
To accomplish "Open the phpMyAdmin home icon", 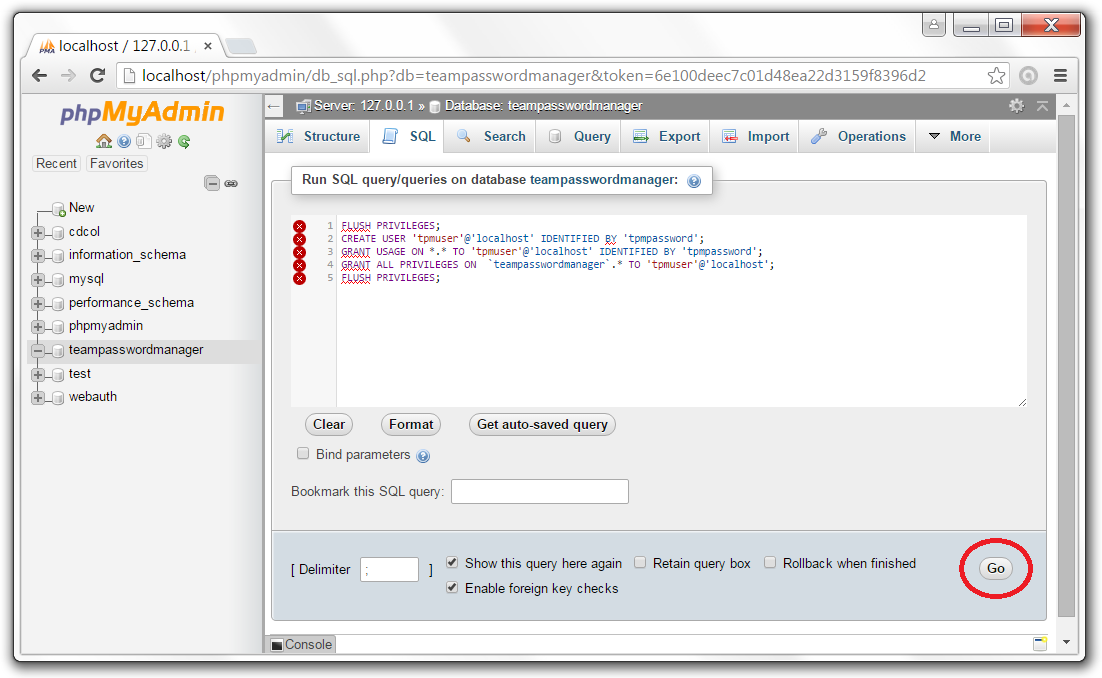I will [x=104, y=141].
